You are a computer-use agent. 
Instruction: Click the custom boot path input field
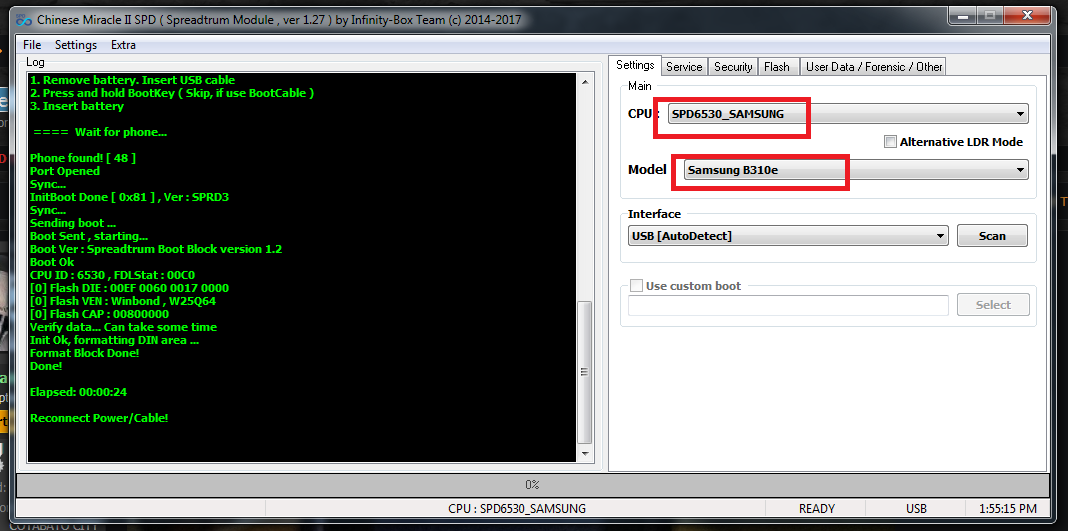tap(788, 305)
